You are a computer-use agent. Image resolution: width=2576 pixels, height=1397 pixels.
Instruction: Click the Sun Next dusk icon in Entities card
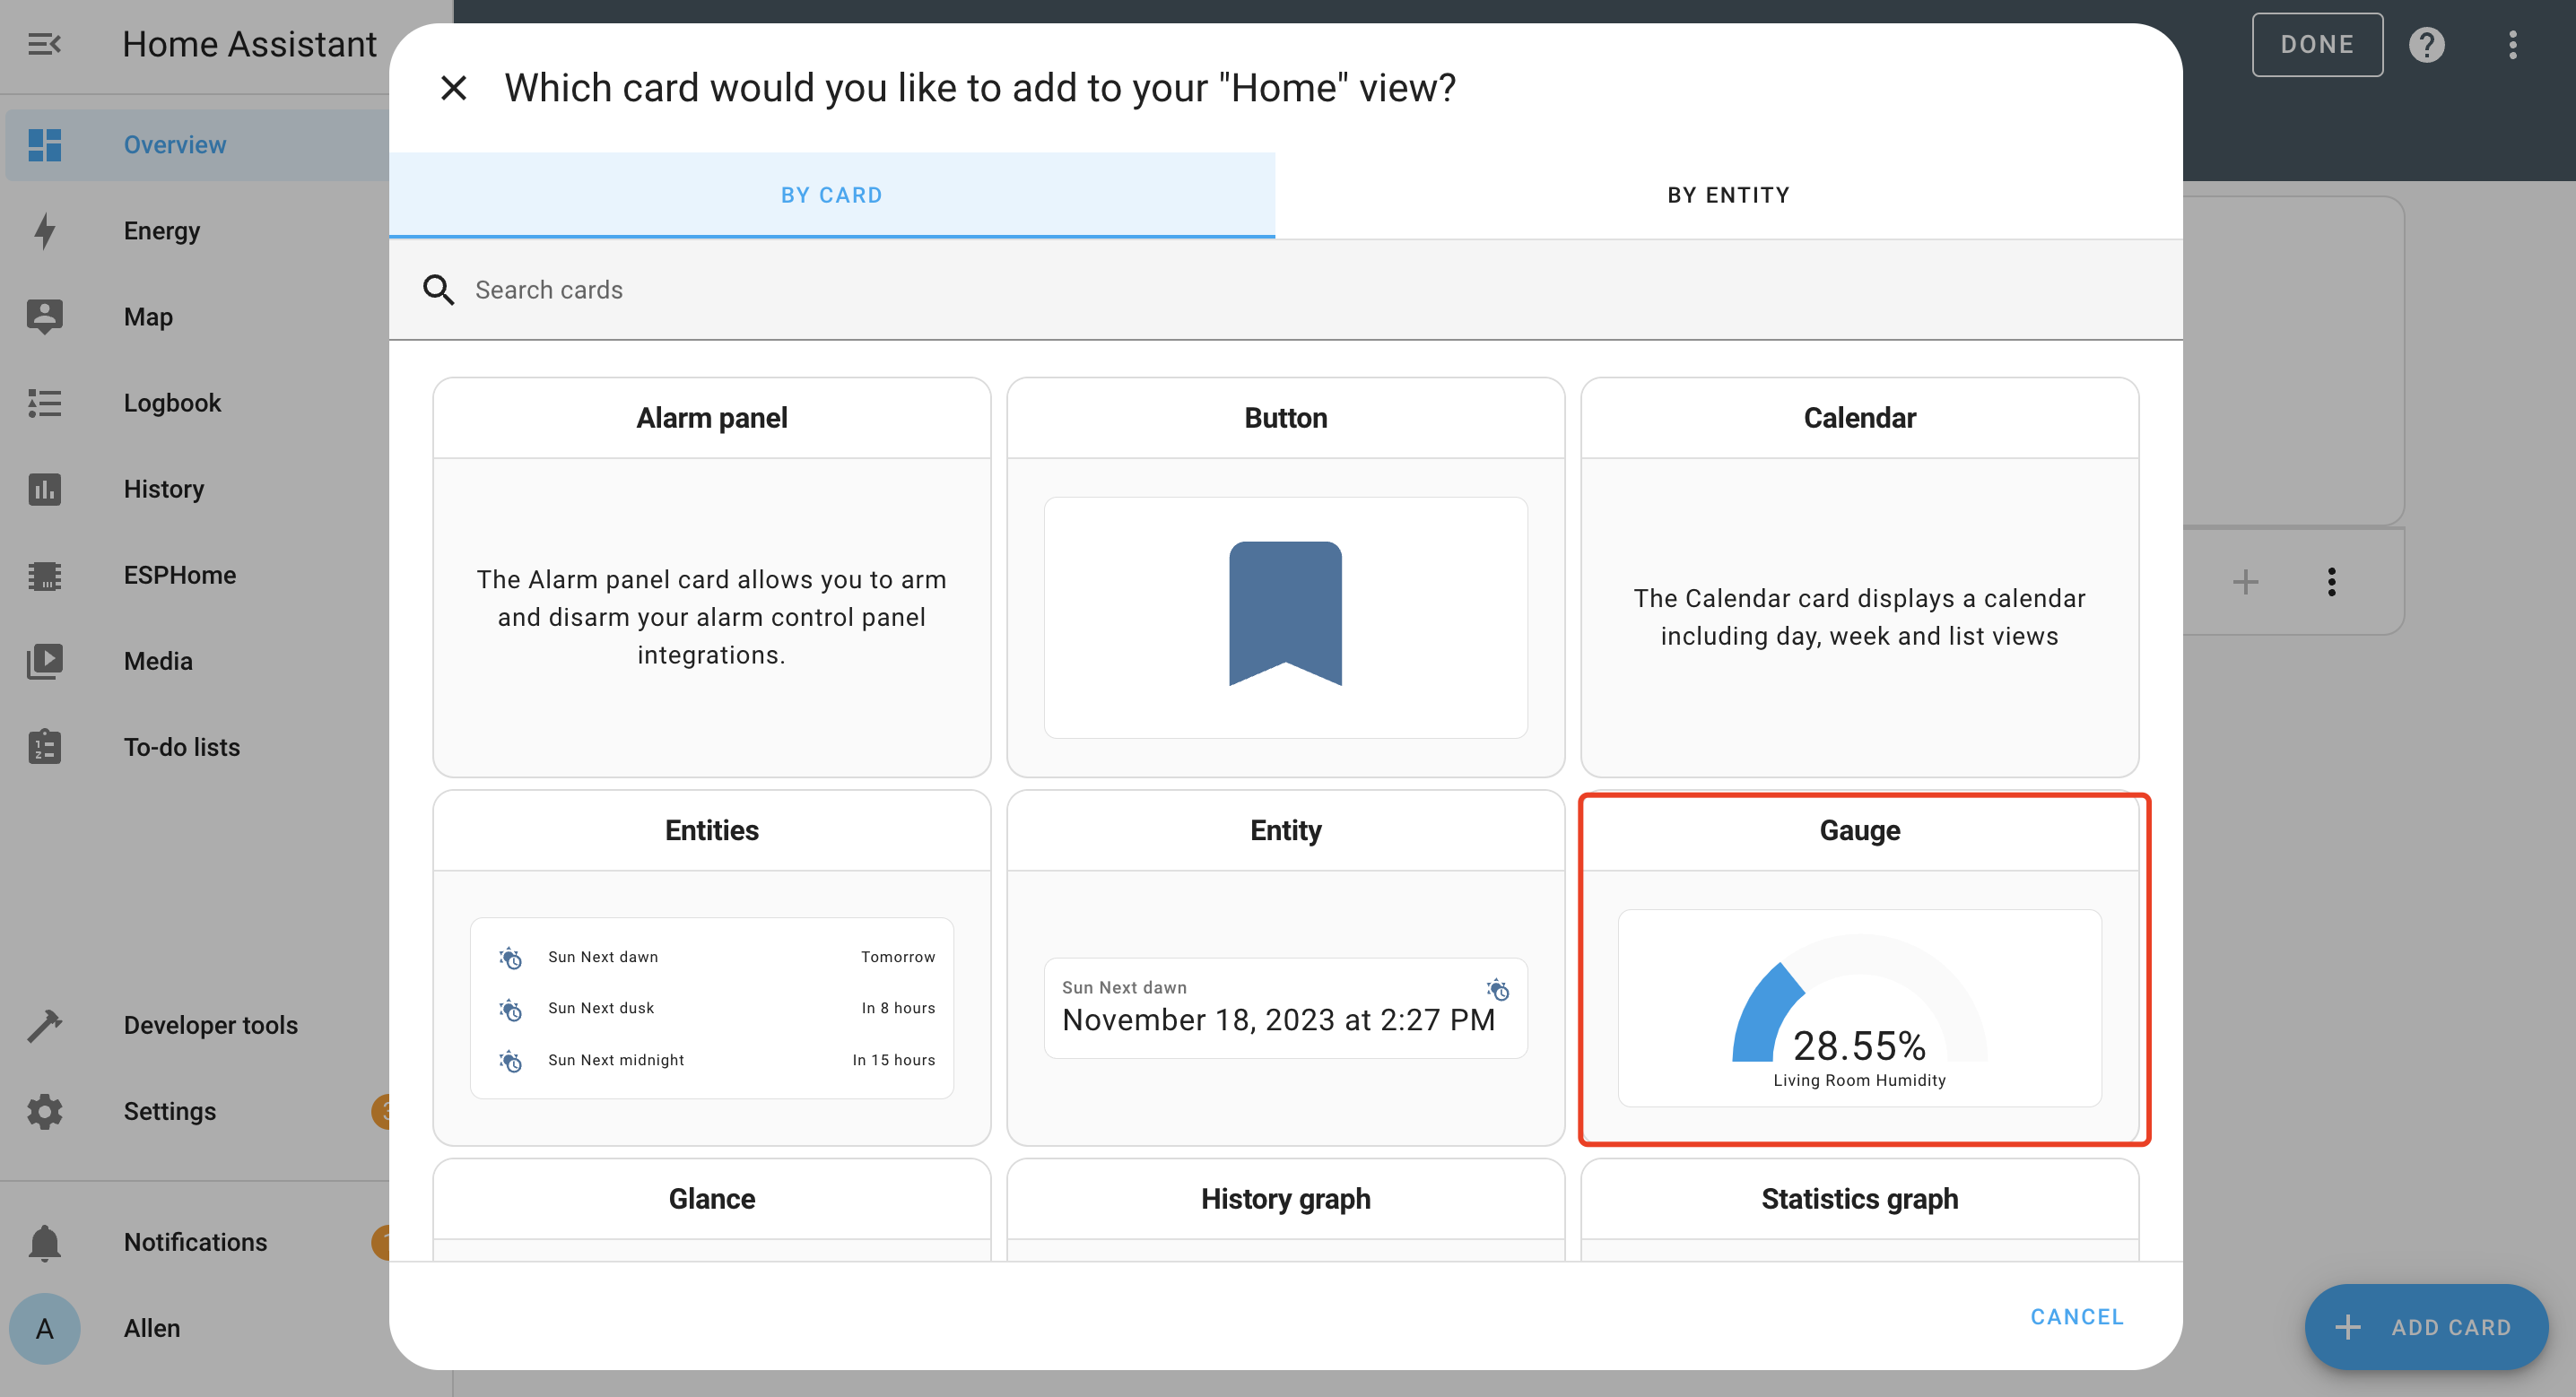click(x=510, y=1008)
